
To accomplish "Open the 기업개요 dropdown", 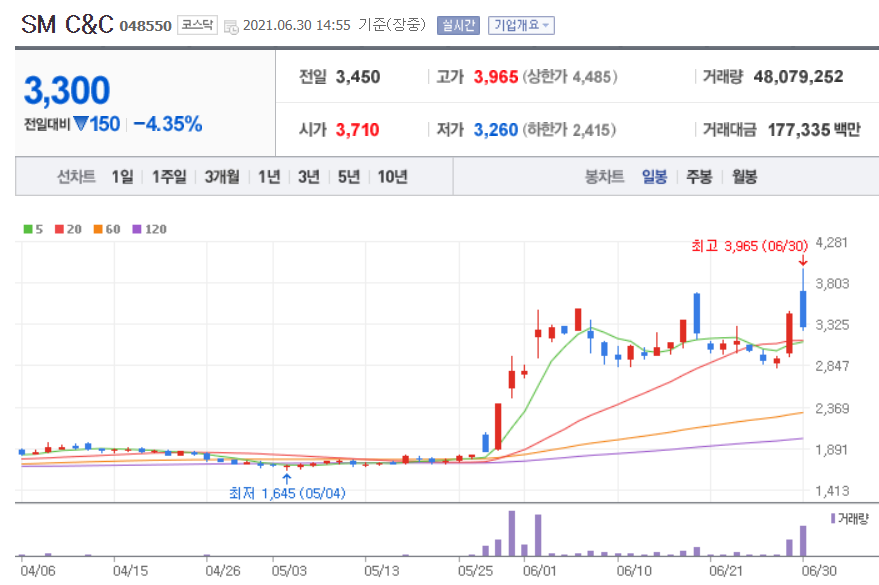I will coord(521,25).
